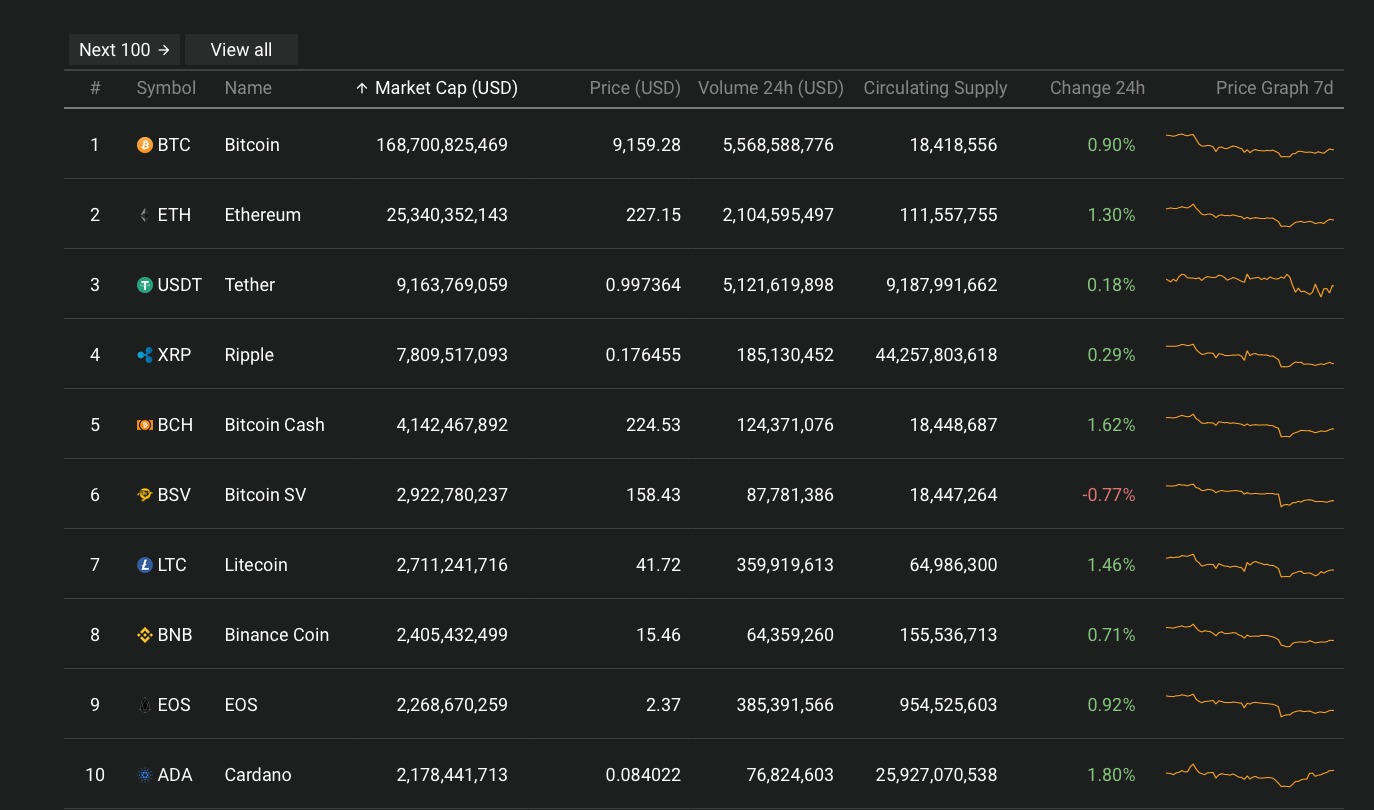Click Bitcoin change 0.90%
This screenshot has height=810, width=1374.
(1112, 145)
